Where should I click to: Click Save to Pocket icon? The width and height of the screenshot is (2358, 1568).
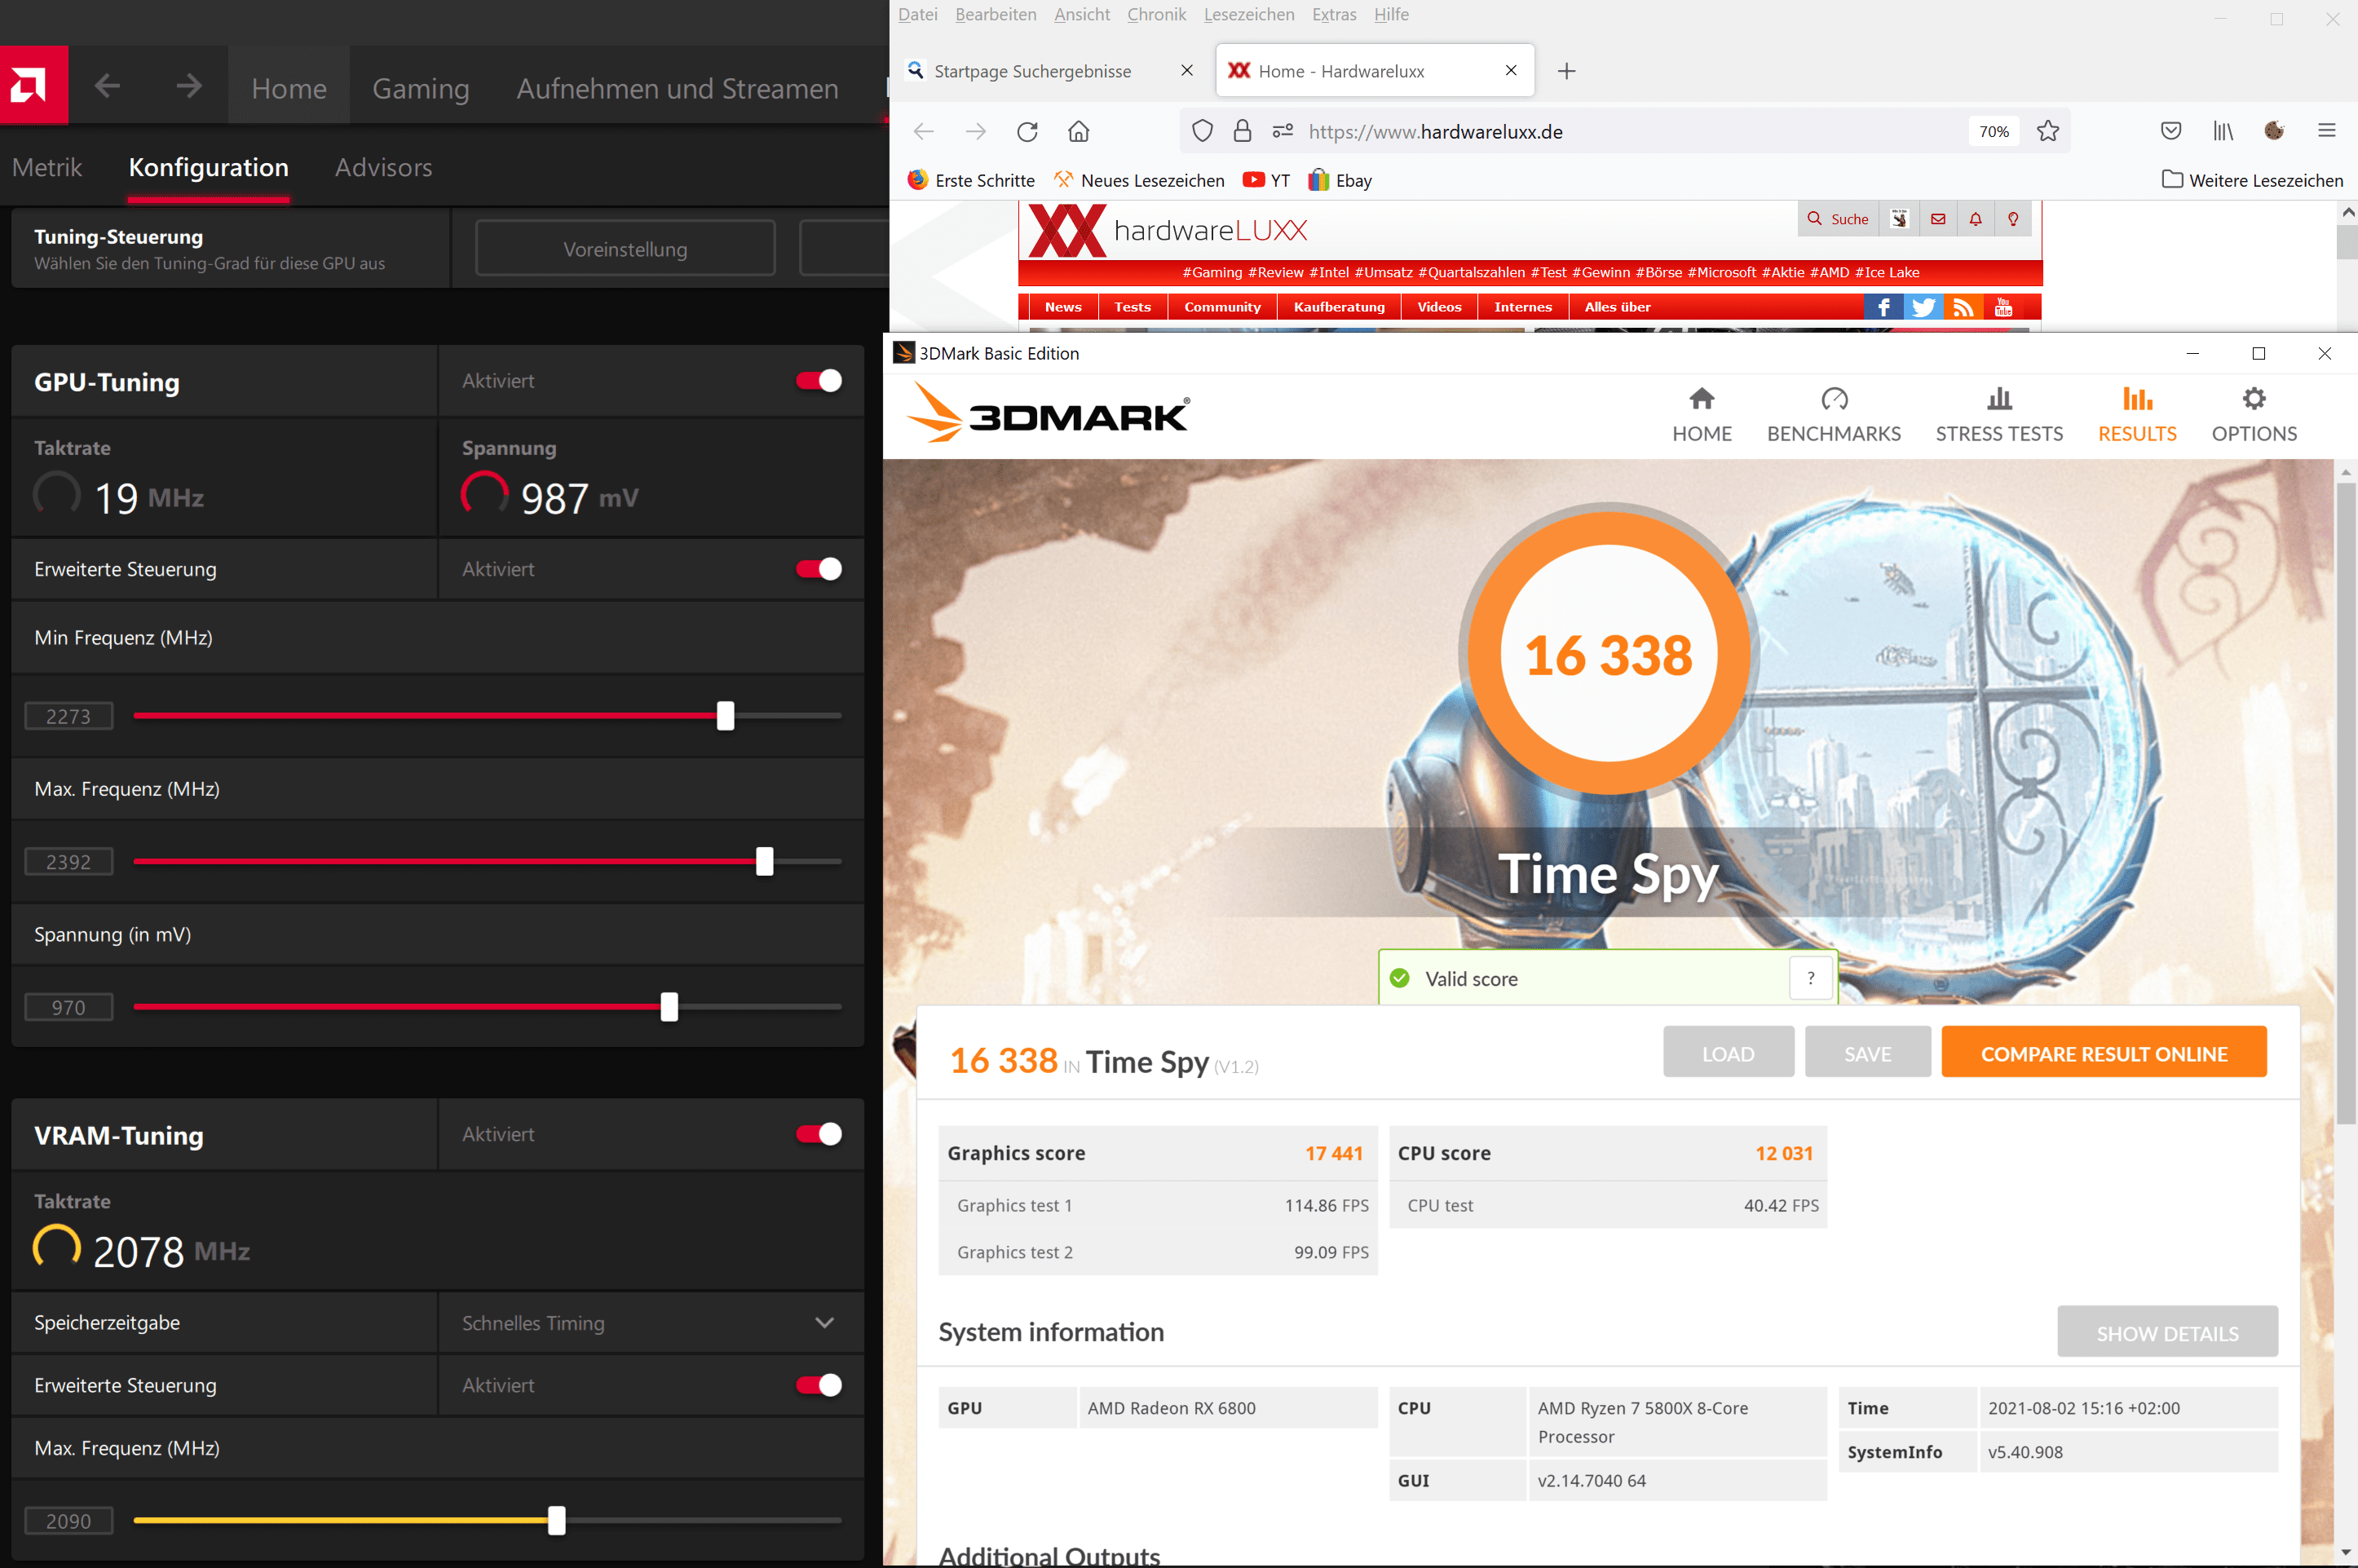2170,131
